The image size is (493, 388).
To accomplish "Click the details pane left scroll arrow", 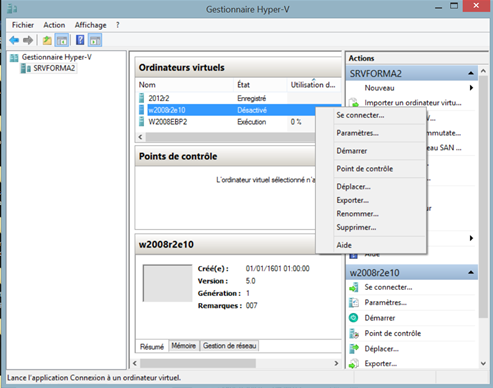I will (x=135, y=363).
